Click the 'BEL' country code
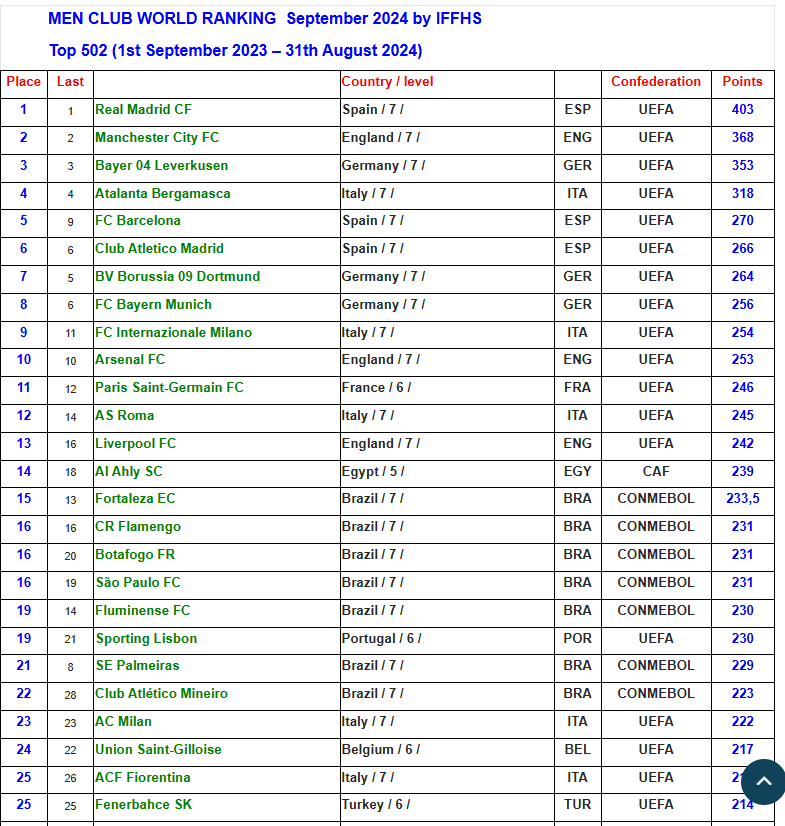Image resolution: width=785 pixels, height=826 pixels. [577, 750]
